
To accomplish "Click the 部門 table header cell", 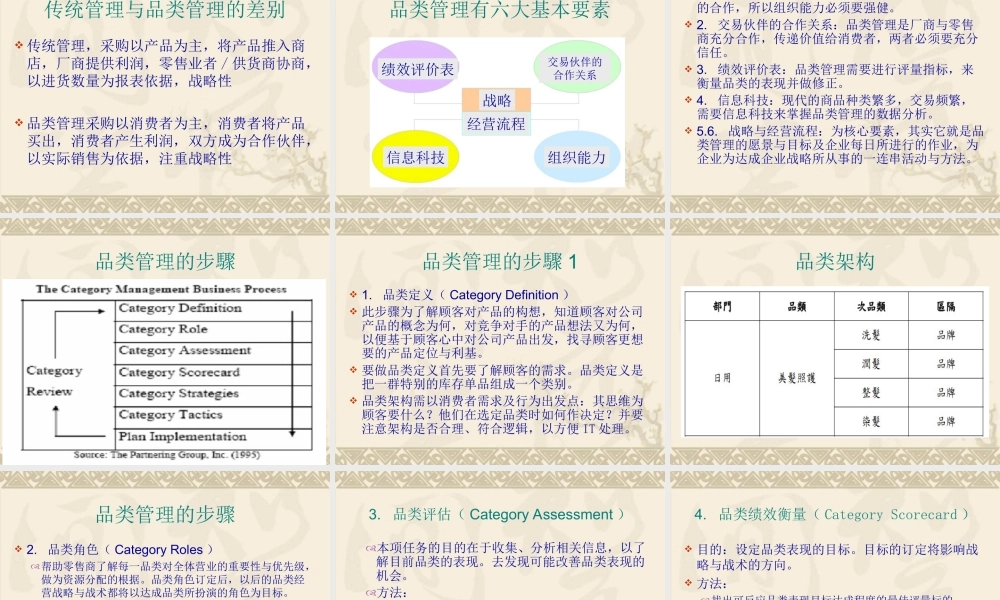I will (722, 307).
